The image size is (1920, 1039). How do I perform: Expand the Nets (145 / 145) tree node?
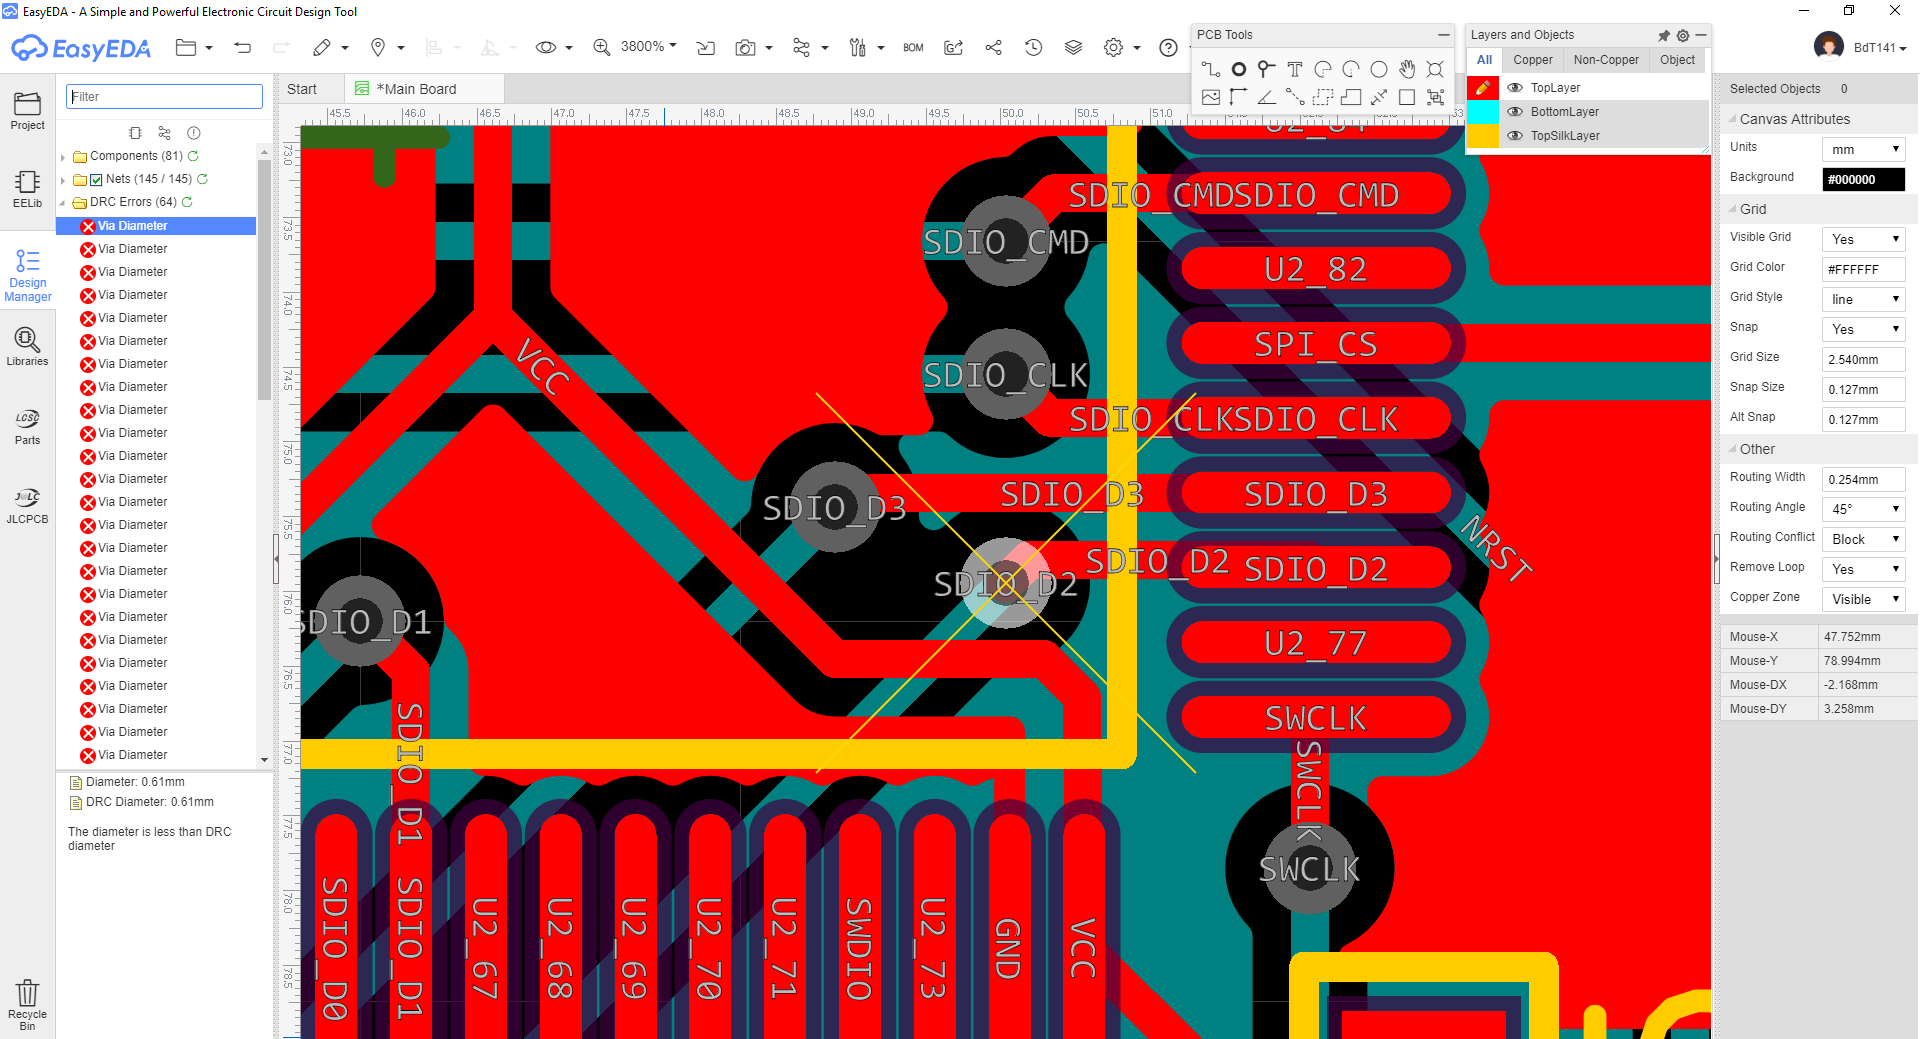[x=63, y=180]
